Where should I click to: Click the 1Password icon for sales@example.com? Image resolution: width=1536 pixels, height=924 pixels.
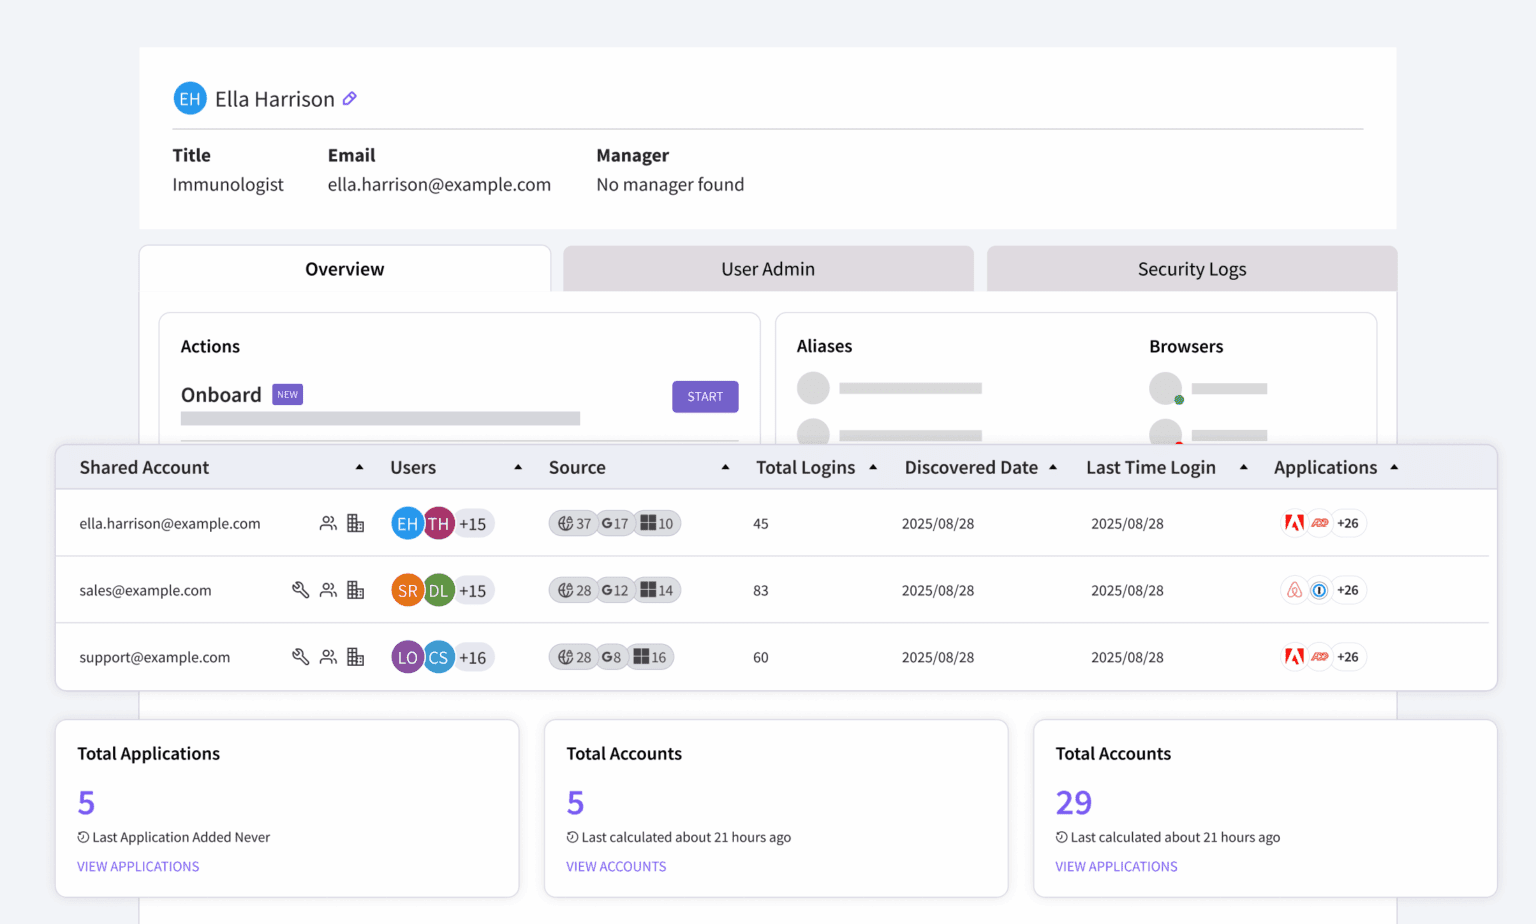pyautogui.click(x=1321, y=590)
